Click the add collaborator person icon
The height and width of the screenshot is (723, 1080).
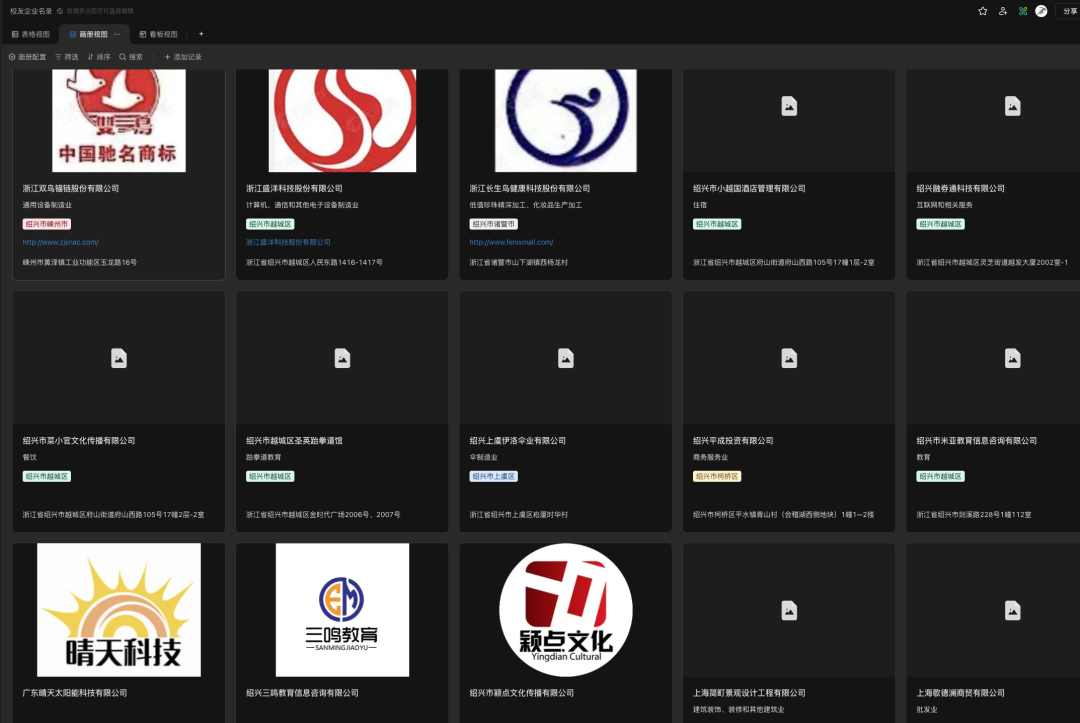[x=1003, y=11]
